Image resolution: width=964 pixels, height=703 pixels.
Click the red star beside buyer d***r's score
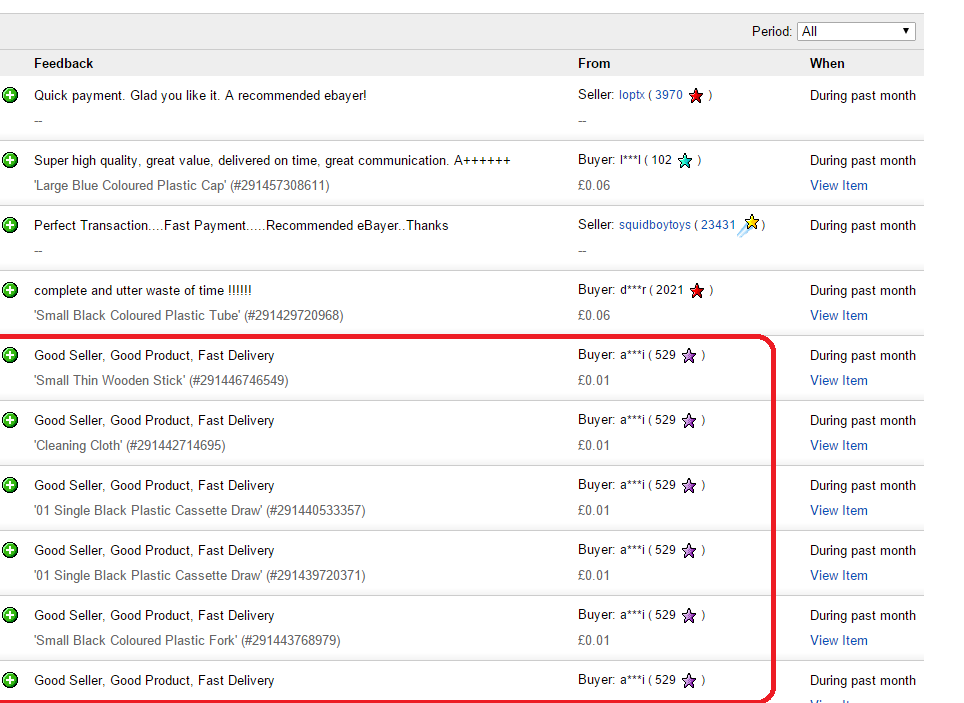[697, 291]
